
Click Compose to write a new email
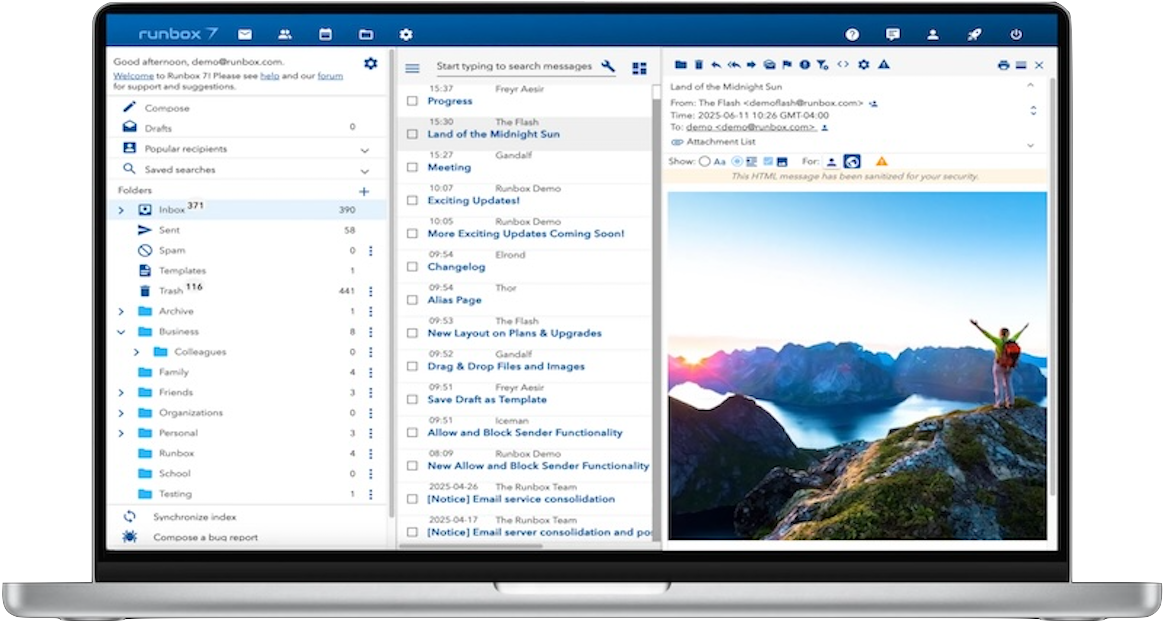pos(167,108)
